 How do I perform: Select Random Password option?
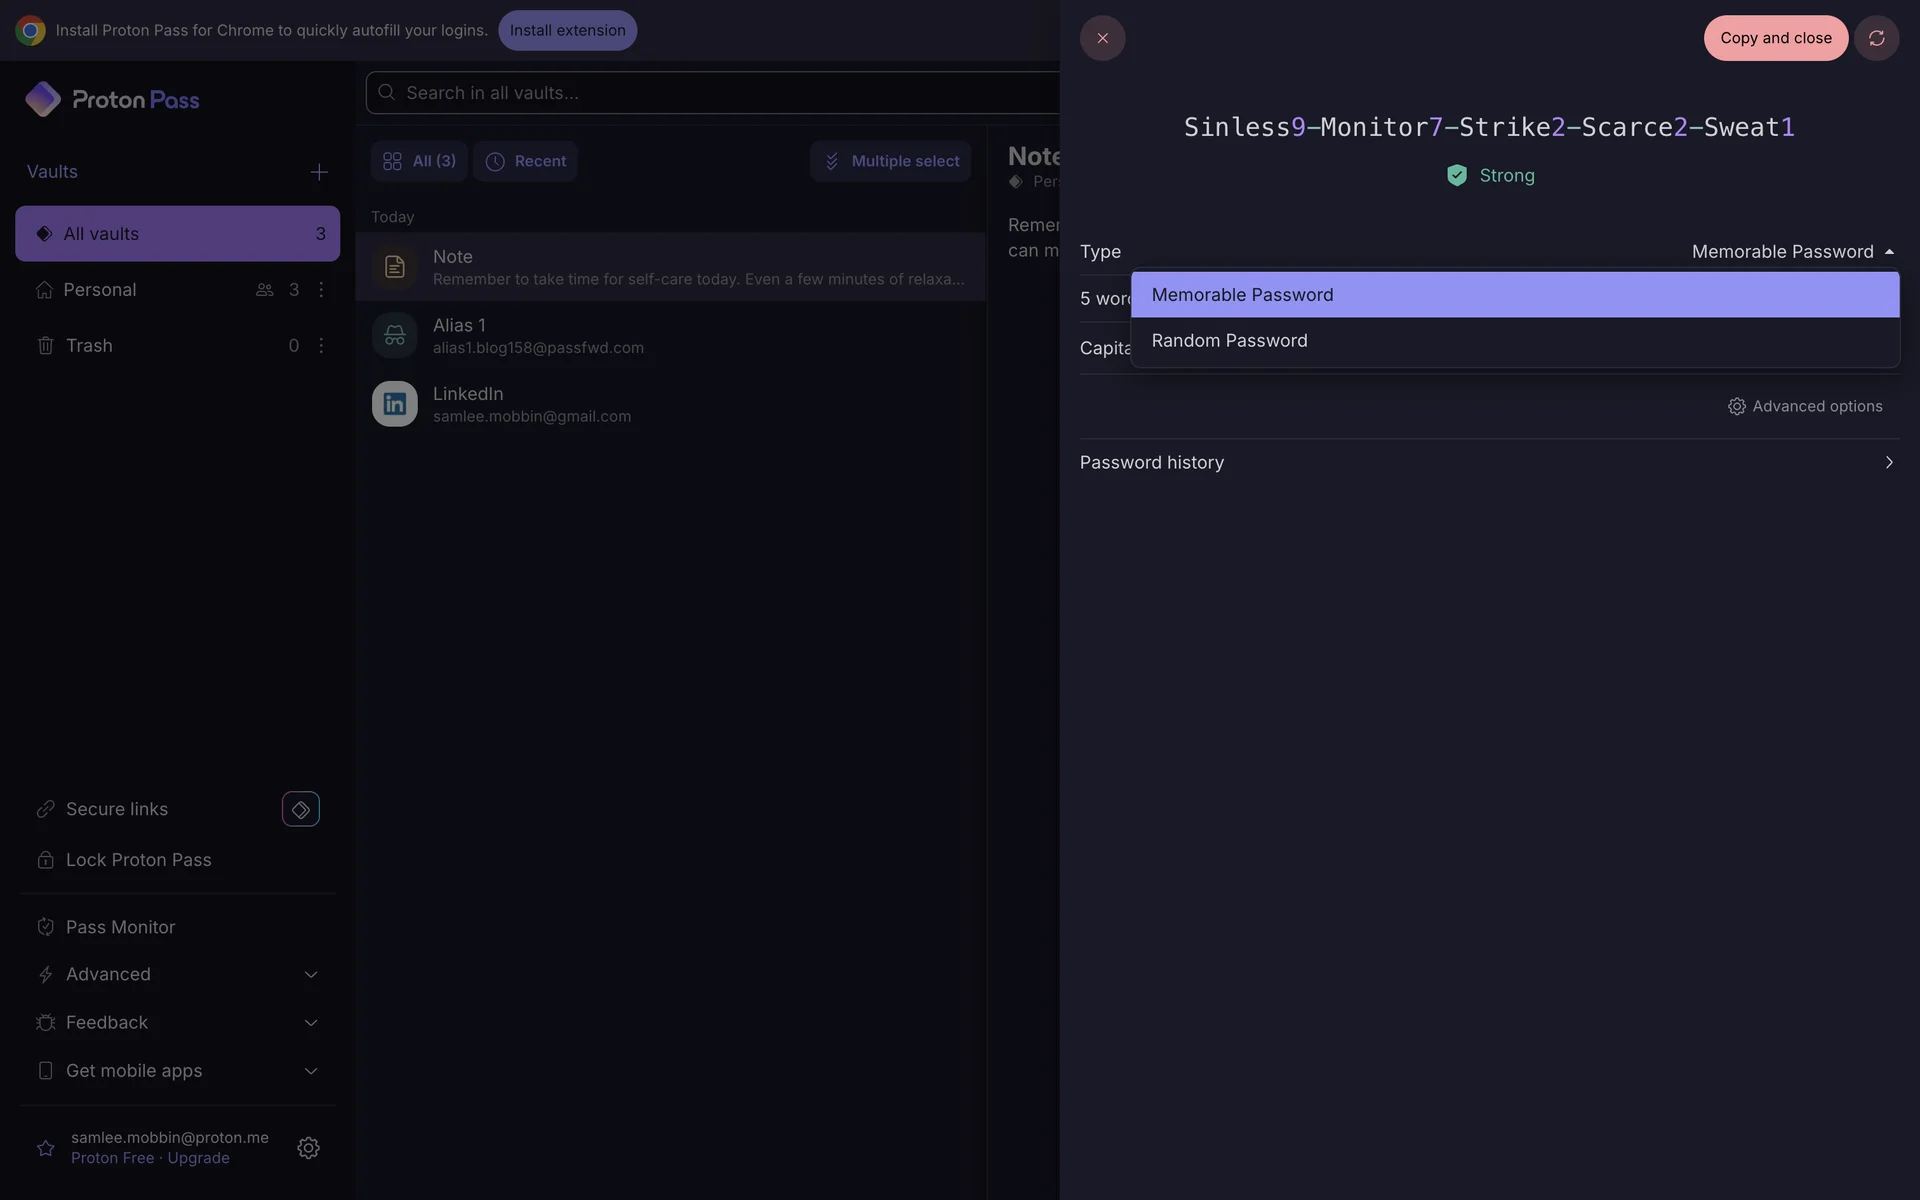[x=1229, y=341]
